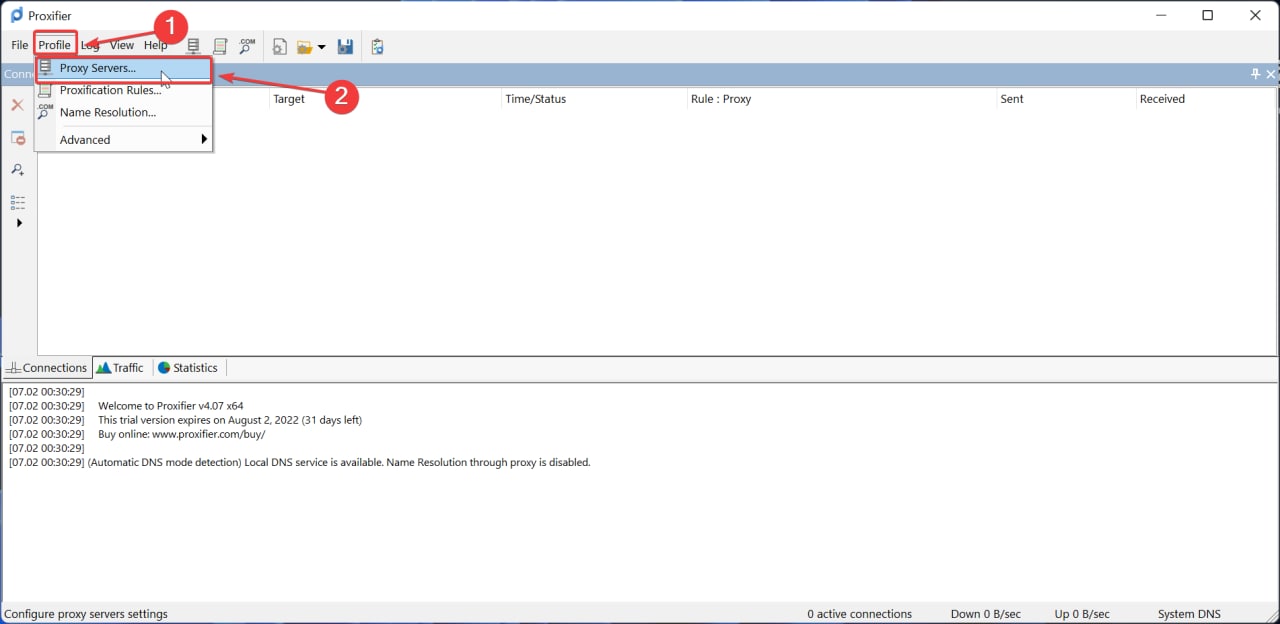This screenshot has width=1280, height=624.
Task: Open the dropdown arrow beside the folder icon
Action: tap(321, 47)
